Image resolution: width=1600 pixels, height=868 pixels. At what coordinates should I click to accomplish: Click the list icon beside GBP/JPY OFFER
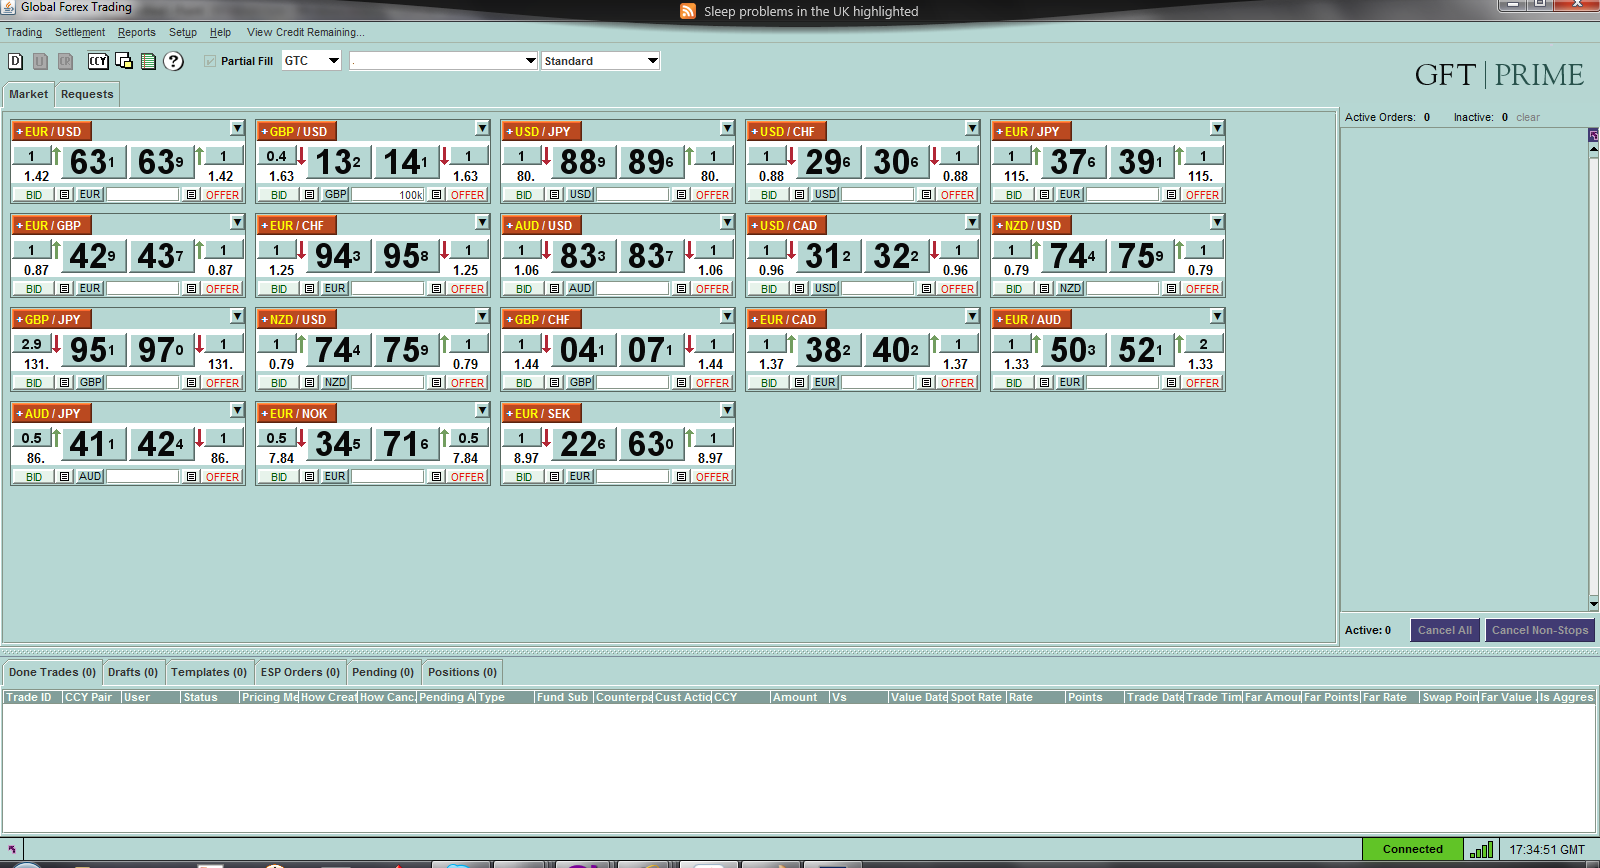coord(191,383)
